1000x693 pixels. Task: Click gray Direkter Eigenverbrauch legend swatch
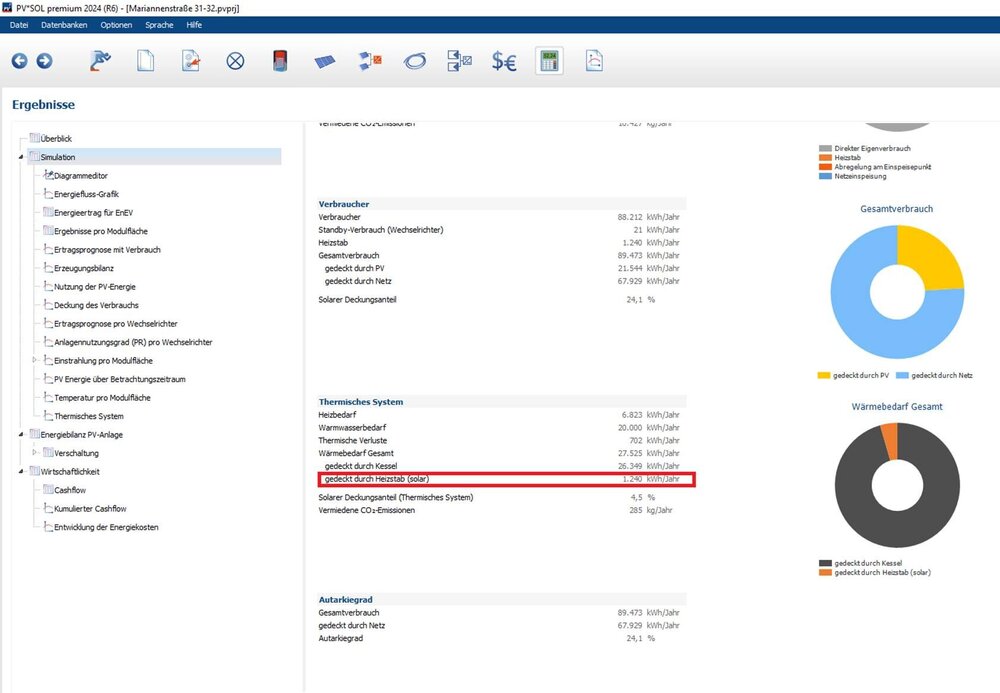point(825,149)
